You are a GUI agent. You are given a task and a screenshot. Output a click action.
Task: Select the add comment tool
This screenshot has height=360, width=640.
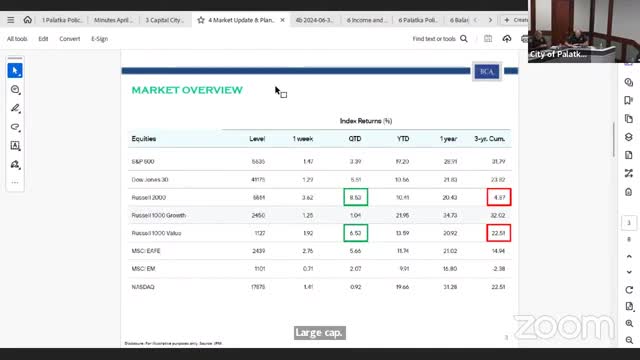coord(15,89)
